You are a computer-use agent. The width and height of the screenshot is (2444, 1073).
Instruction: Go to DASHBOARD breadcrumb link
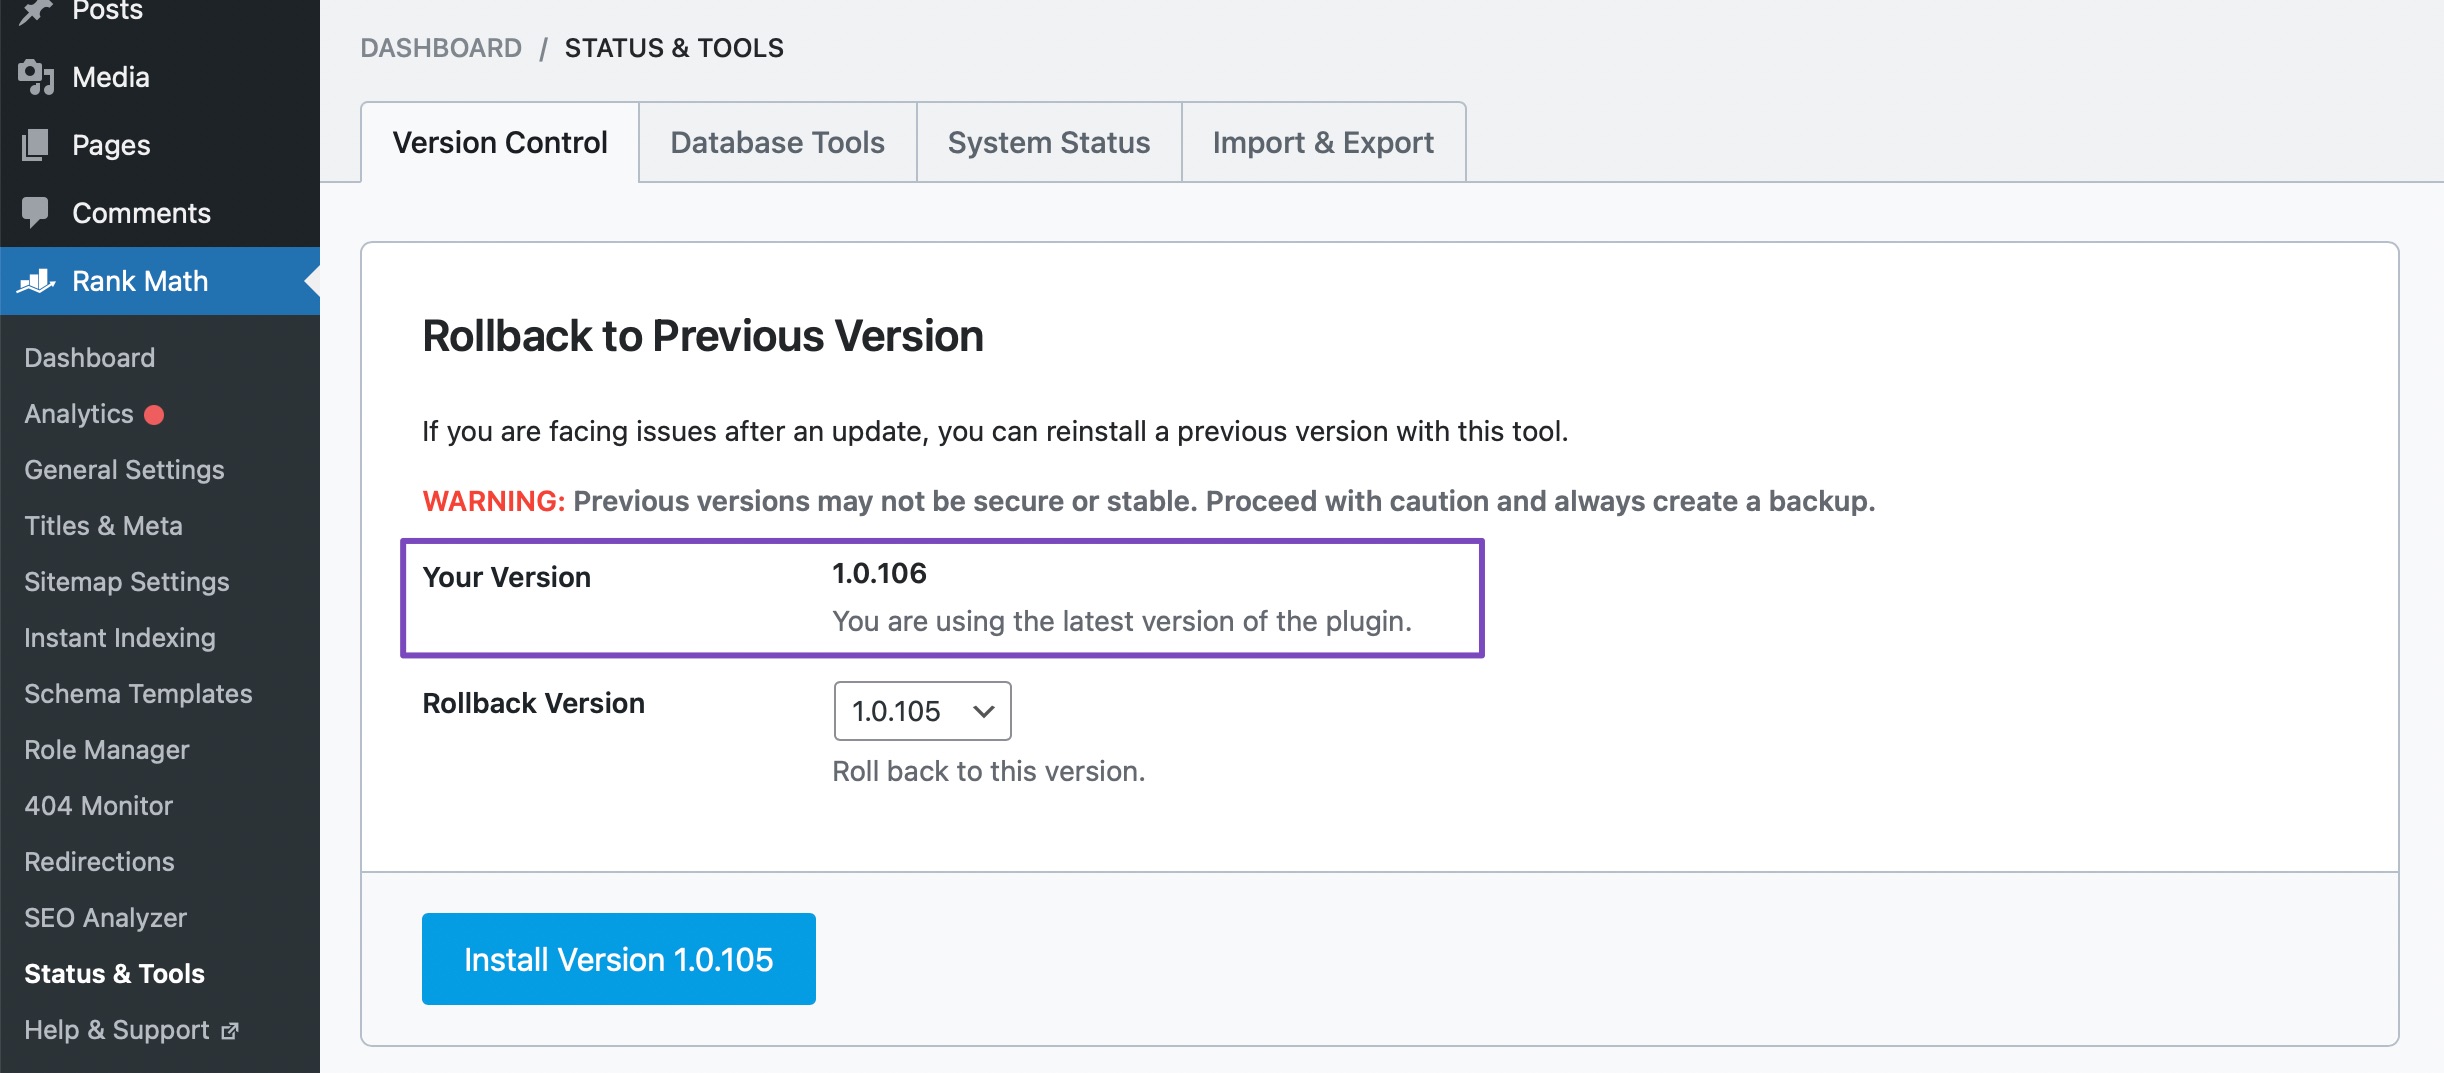(x=441, y=48)
